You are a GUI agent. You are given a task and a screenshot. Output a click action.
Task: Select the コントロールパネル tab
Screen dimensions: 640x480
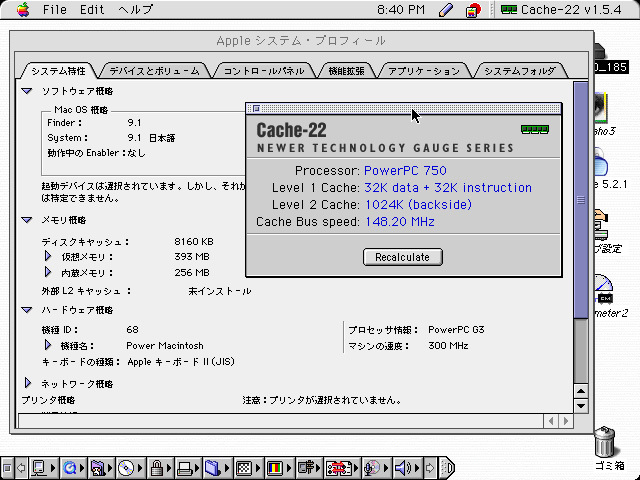264,71
